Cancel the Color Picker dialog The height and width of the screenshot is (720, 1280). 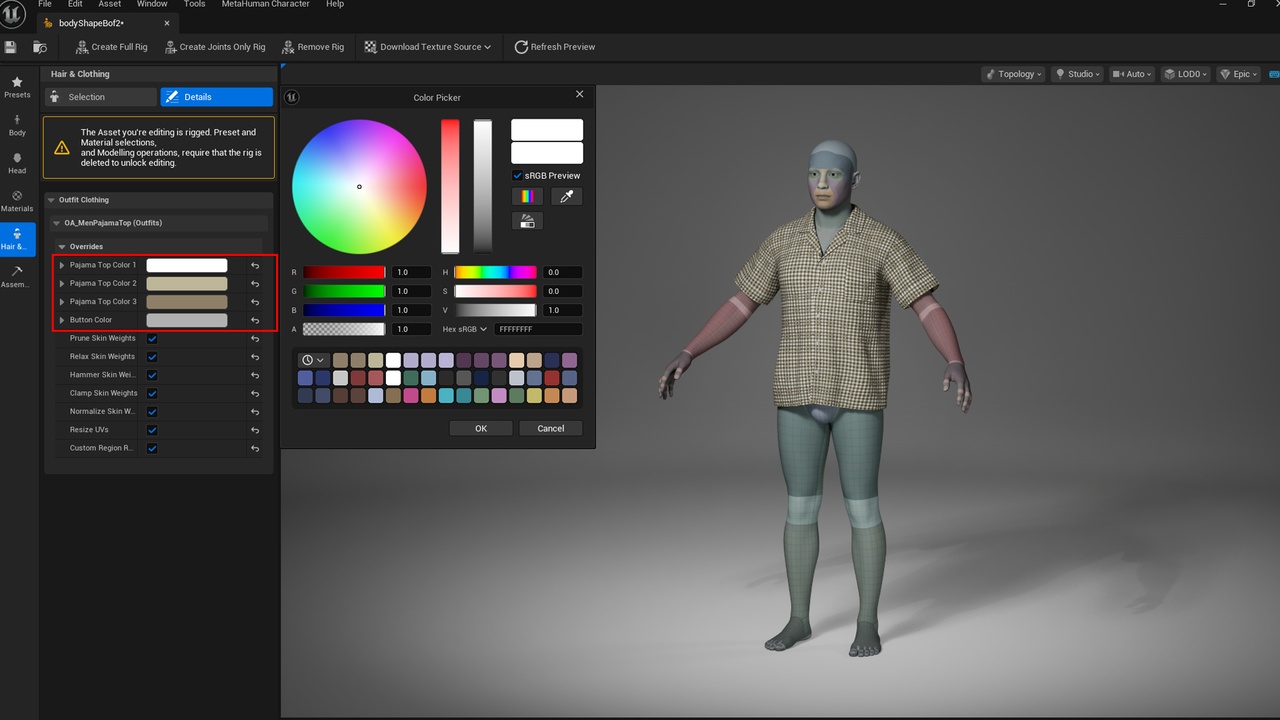point(551,428)
